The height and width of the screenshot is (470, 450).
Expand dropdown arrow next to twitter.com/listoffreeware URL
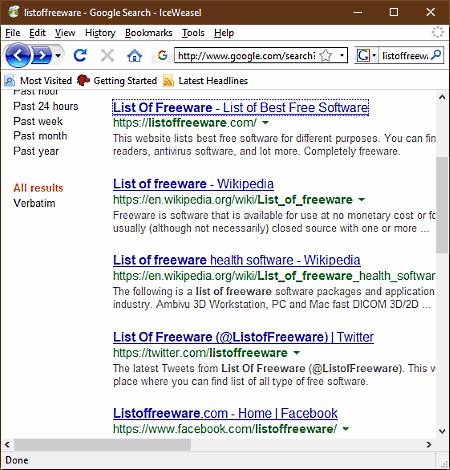(296, 352)
